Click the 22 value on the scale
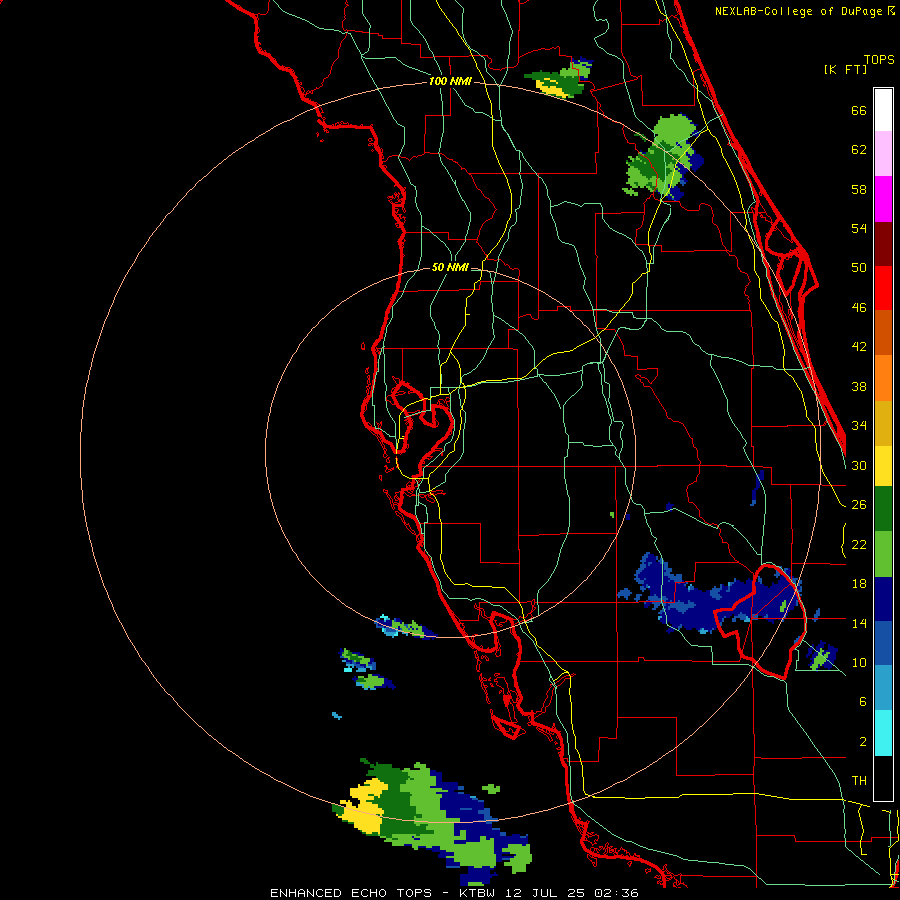The width and height of the screenshot is (900, 900). click(x=859, y=544)
